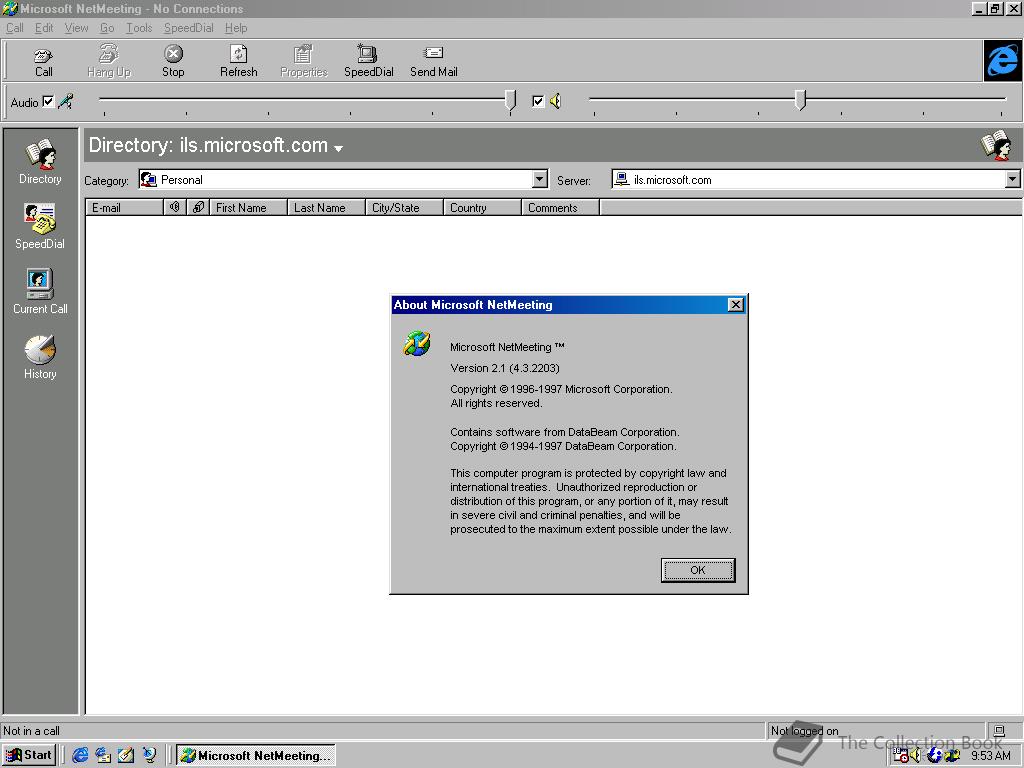Click the Start button
1024x768 pixels.
click(x=29, y=755)
